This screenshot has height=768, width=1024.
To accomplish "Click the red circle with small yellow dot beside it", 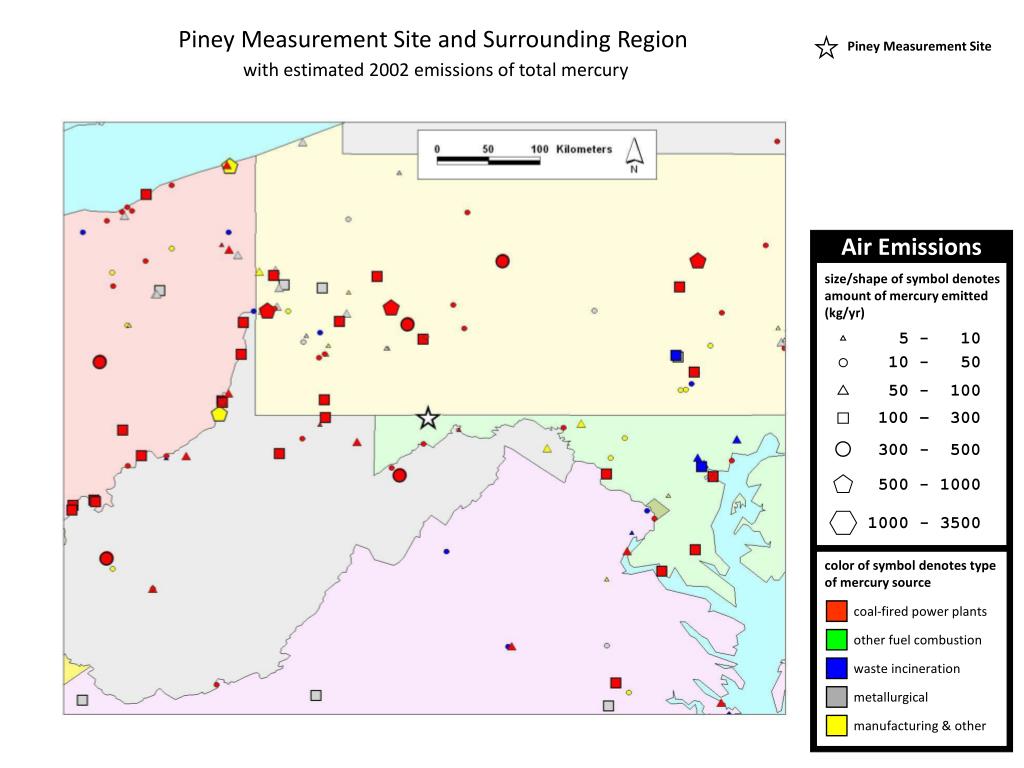I will tap(106, 558).
